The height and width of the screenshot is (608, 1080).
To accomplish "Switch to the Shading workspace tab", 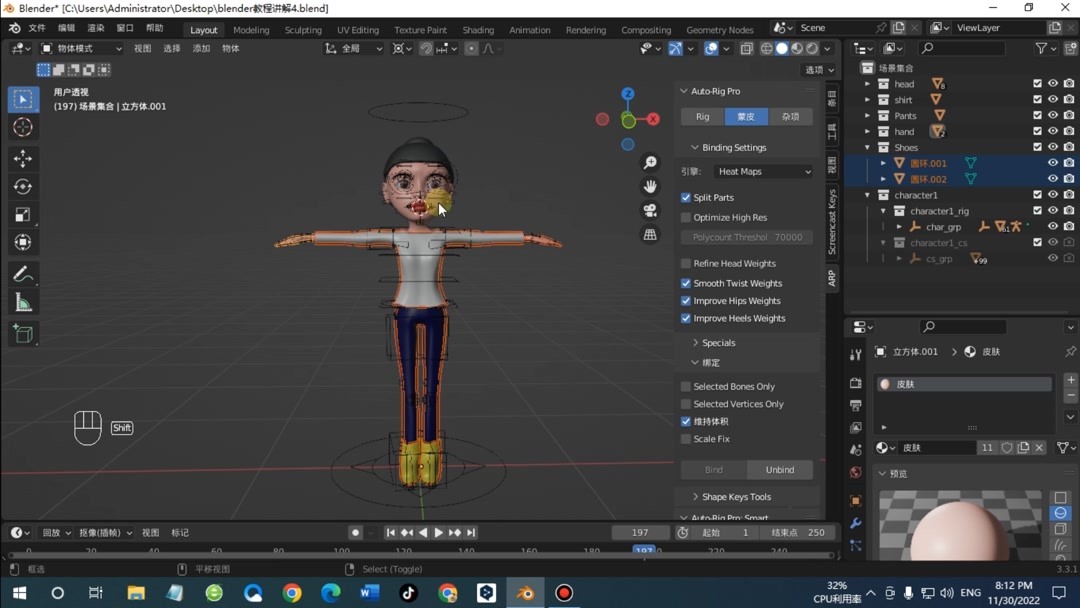I will coord(477,29).
